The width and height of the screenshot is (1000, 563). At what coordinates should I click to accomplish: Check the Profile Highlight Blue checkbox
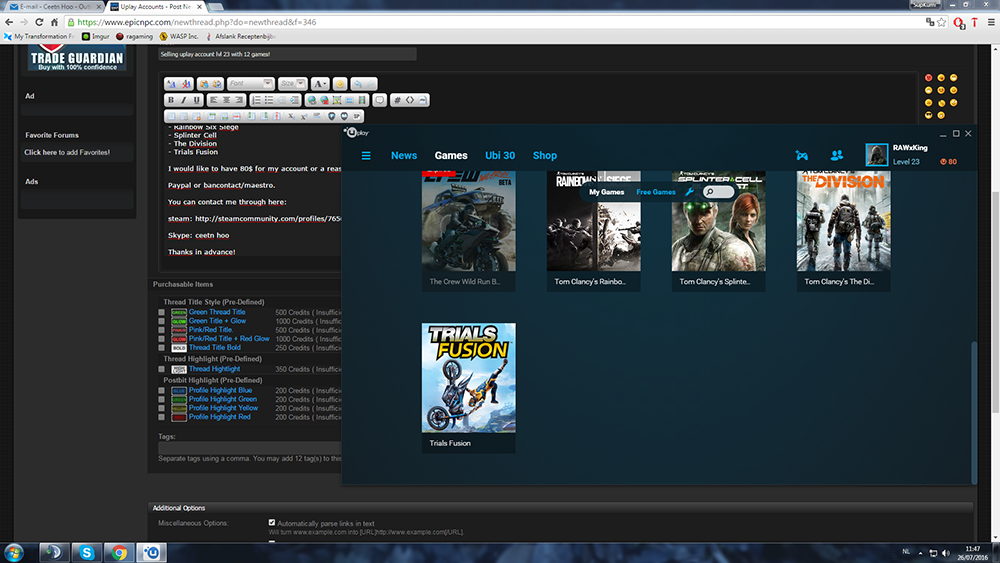[161, 391]
